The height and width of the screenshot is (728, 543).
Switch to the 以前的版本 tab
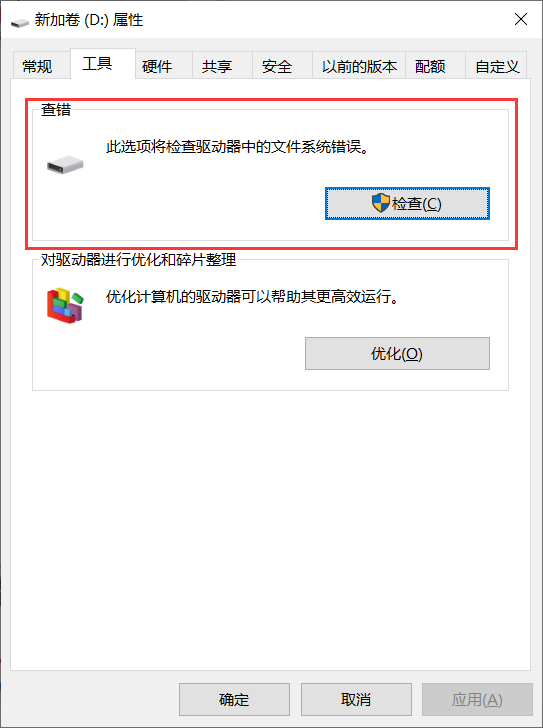[x=359, y=66]
